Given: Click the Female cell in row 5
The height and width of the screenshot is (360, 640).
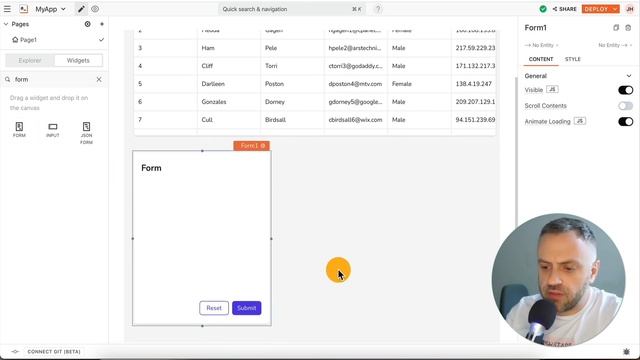Looking at the screenshot, I should coord(419,84).
